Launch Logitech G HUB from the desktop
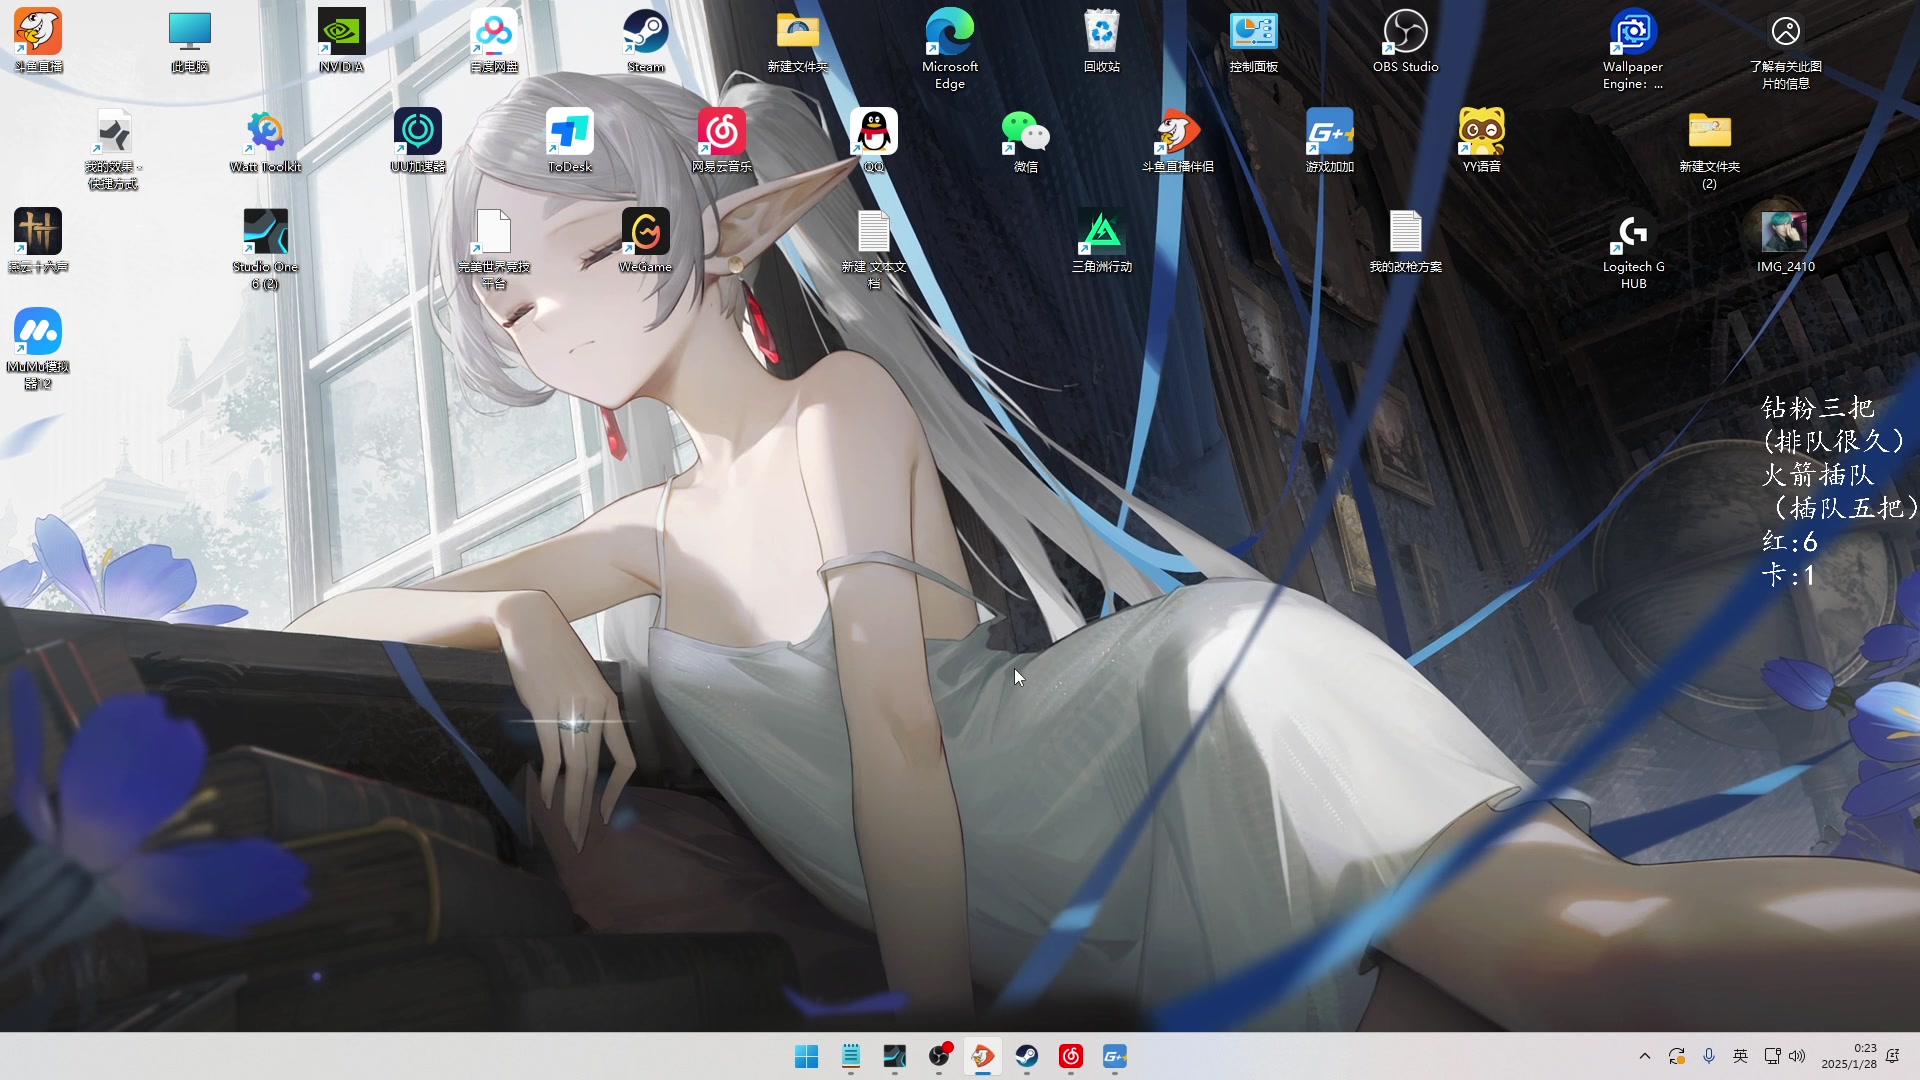Image resolution: width=1920 pixels, height=1080 pixels. pos(1634,249)
